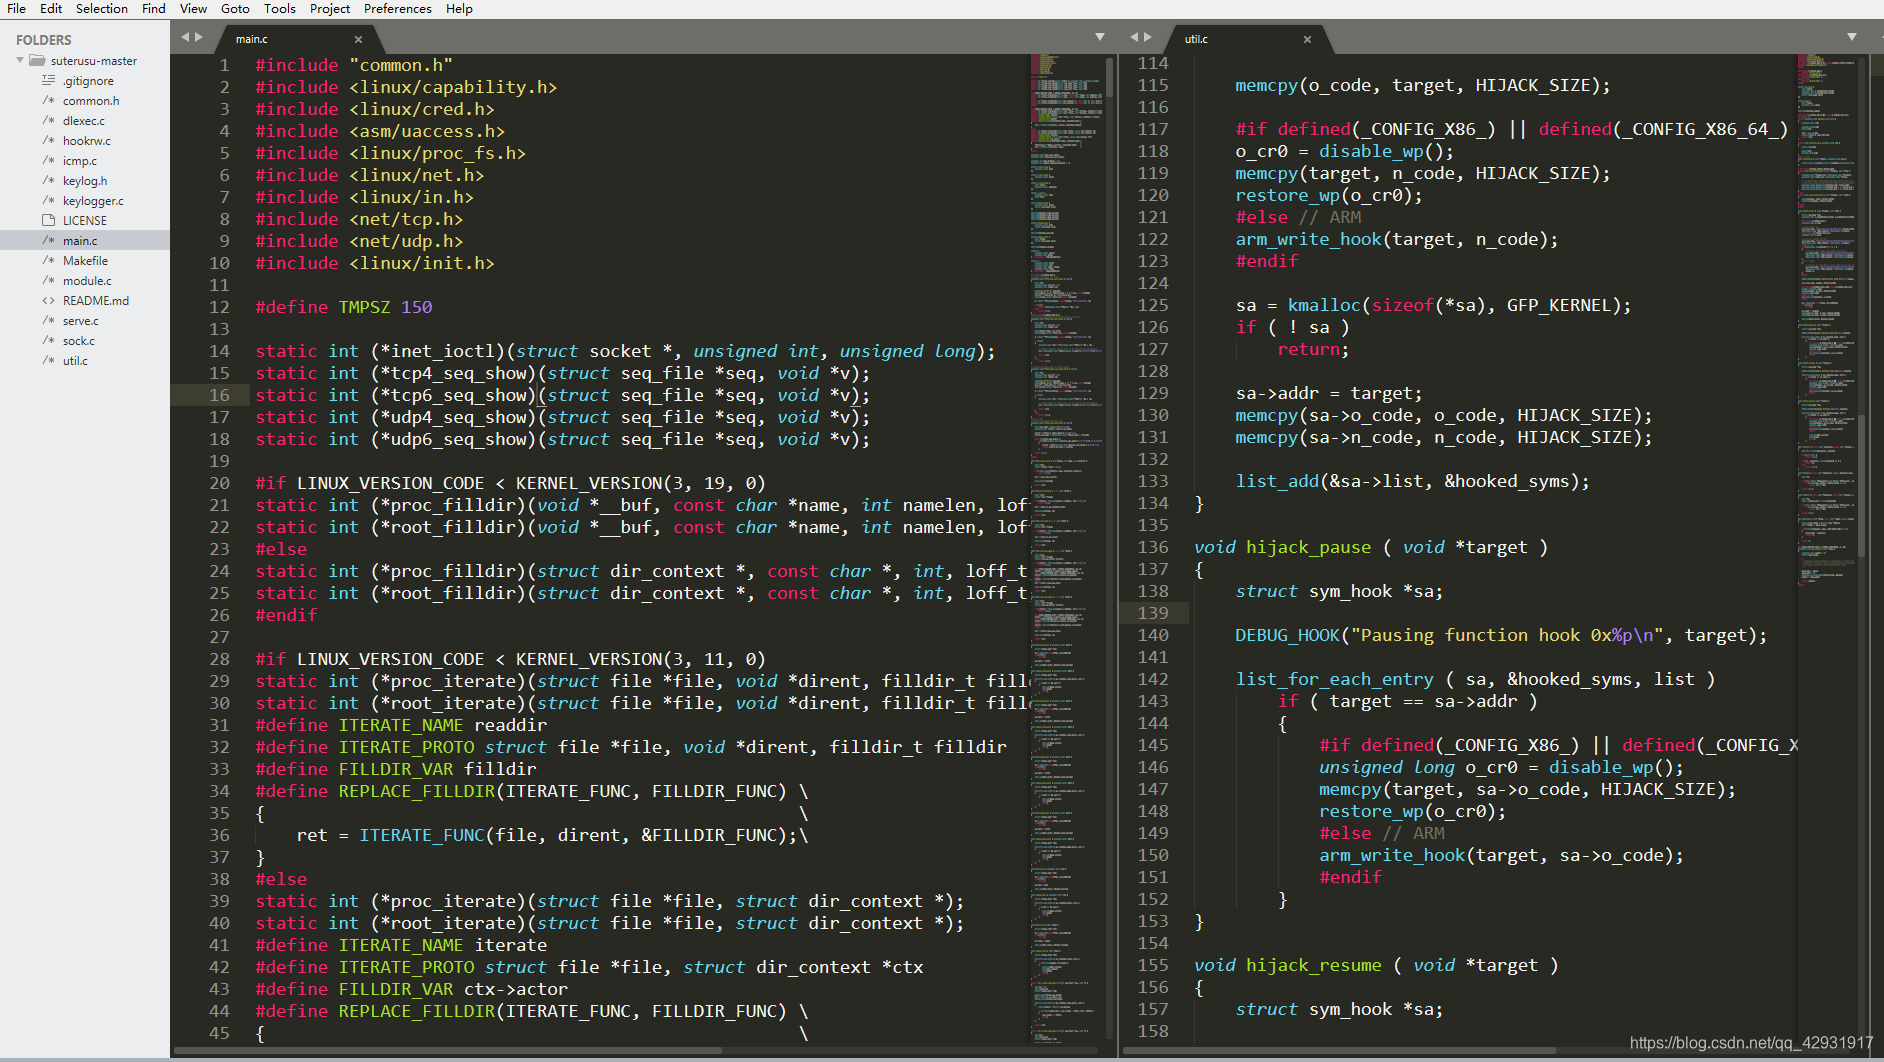Viewport: 1884px width, 1062px height.
Task: Open the Preferences menu
Action: point(398,8)
